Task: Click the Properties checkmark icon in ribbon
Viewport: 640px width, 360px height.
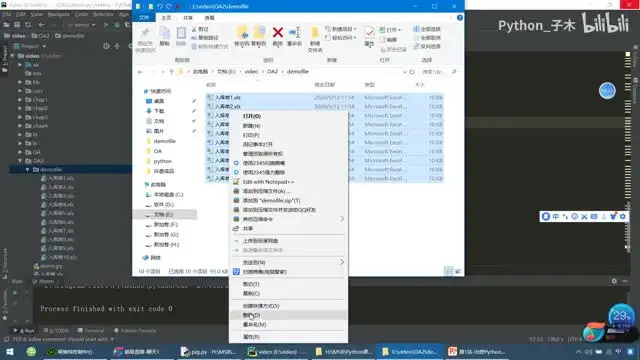Action: tap(369, 33)
